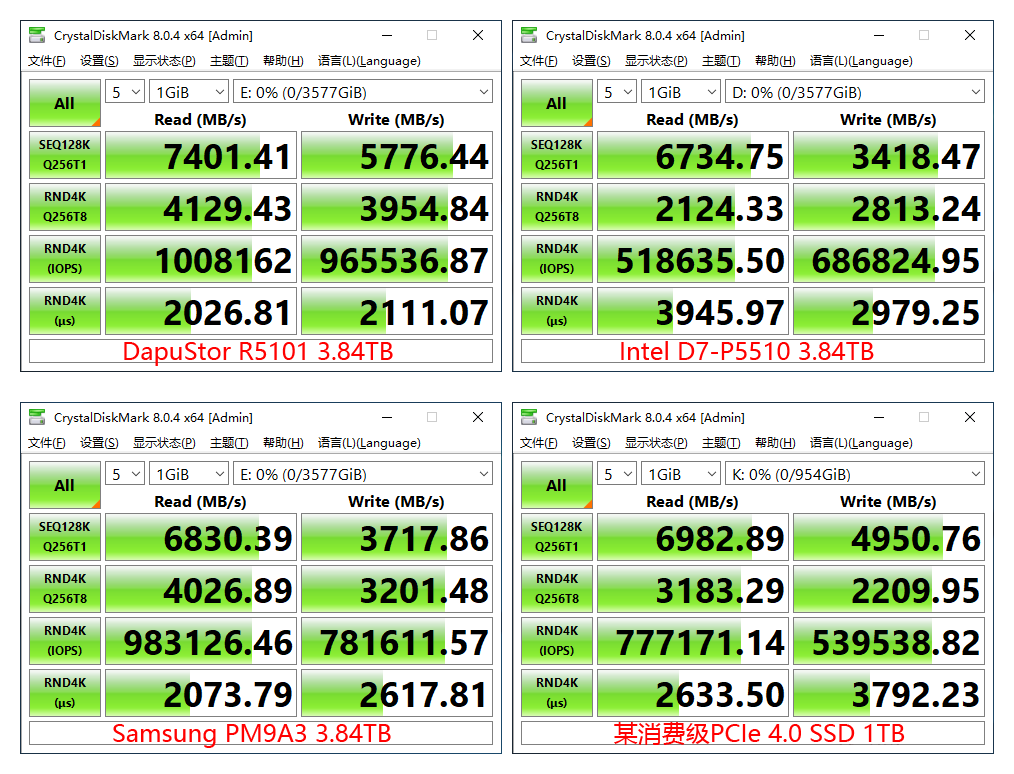Open test count dropdown in DapuStor window
This screenshot has height=774, width=1014.
pyautogui.click(x=125, y=92)
